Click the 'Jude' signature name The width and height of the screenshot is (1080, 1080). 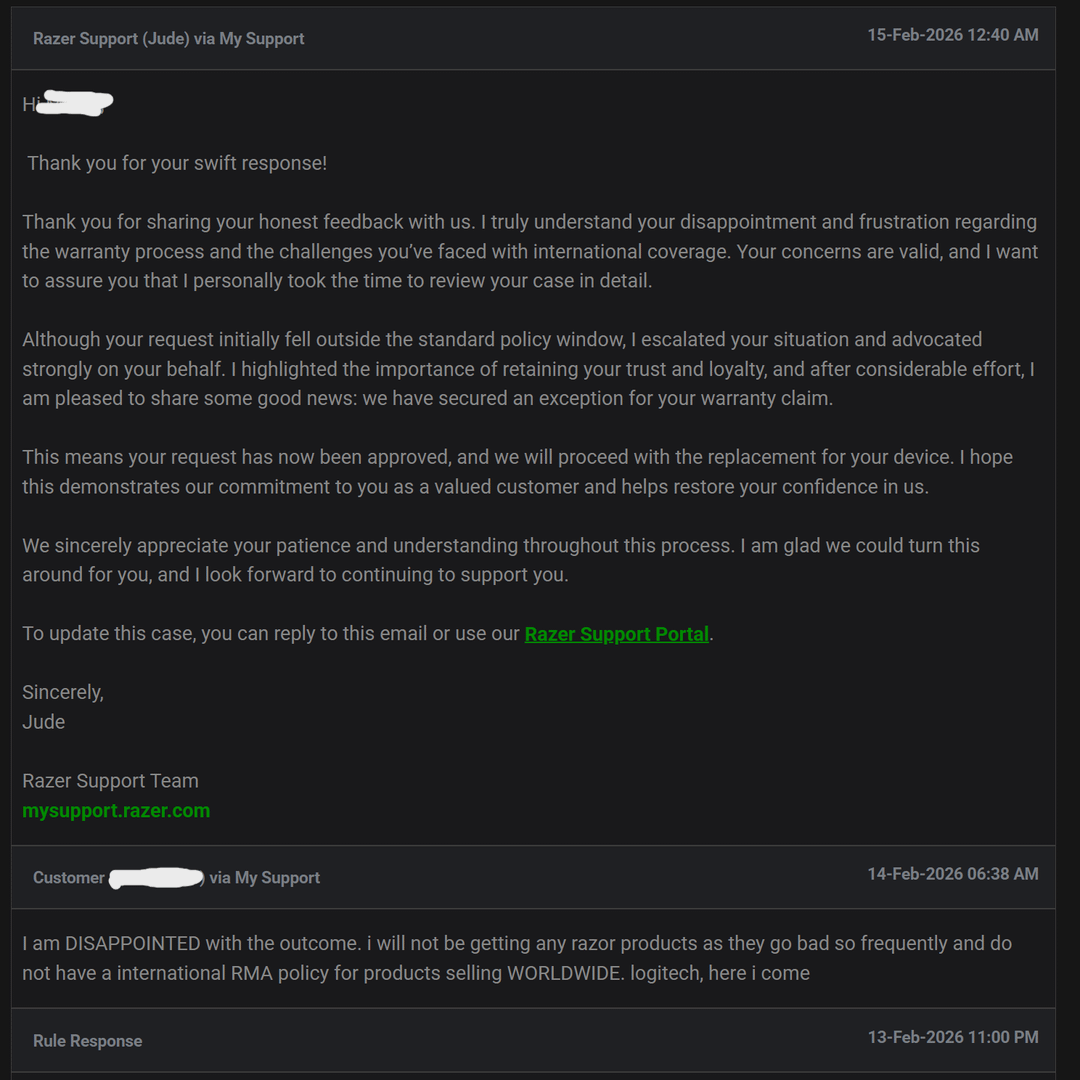point(43,722)
